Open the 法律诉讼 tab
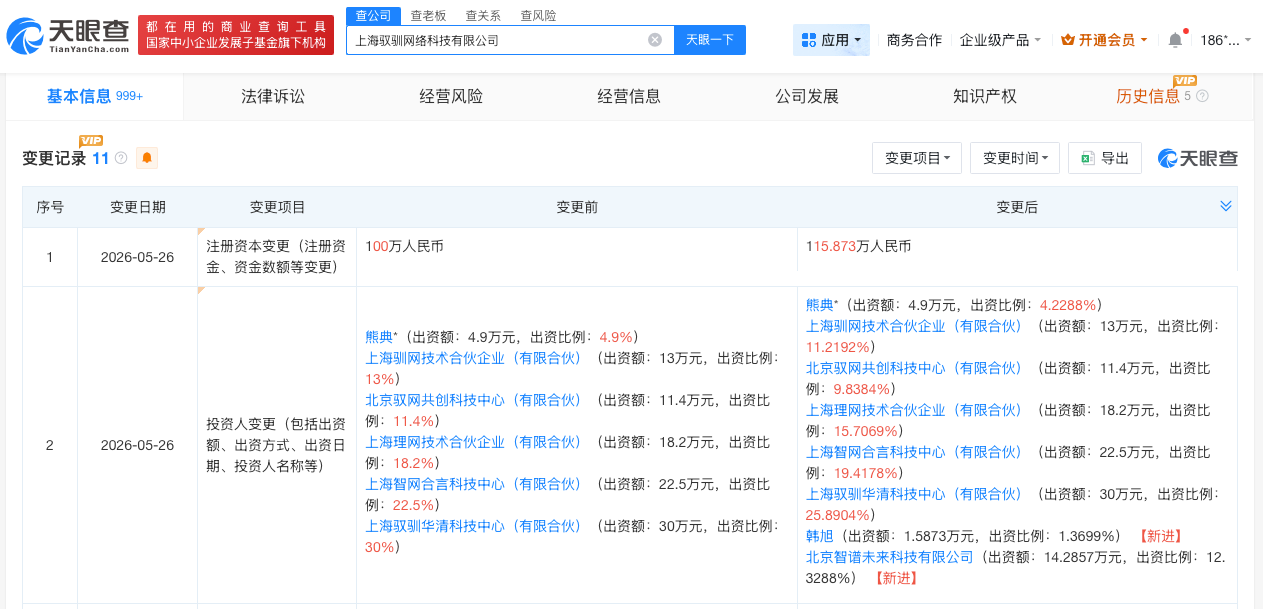1263x609 pixels. point(273,96)
